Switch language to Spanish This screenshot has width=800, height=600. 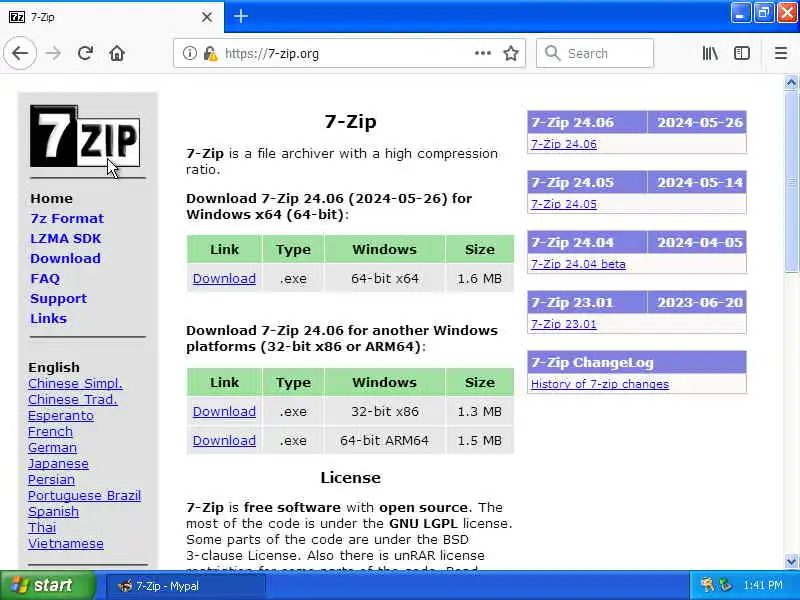(x=53, y=512)
